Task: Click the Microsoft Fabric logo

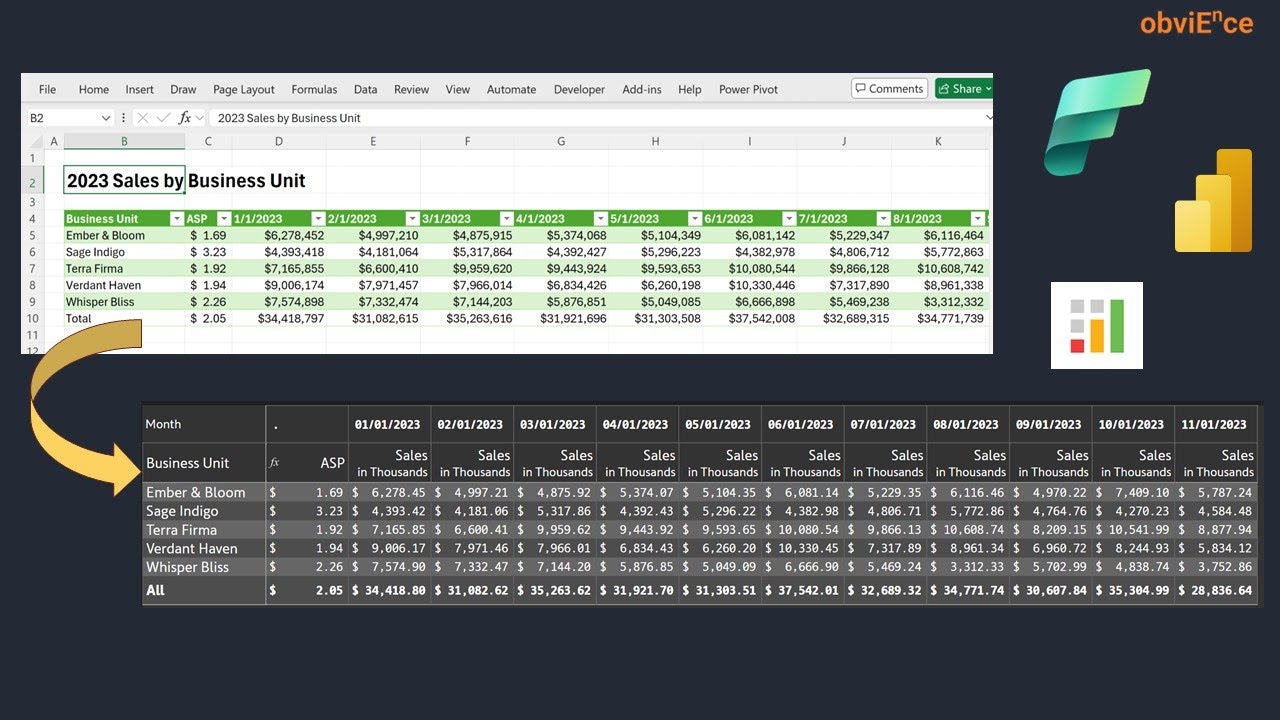Action: (1097, 122)
